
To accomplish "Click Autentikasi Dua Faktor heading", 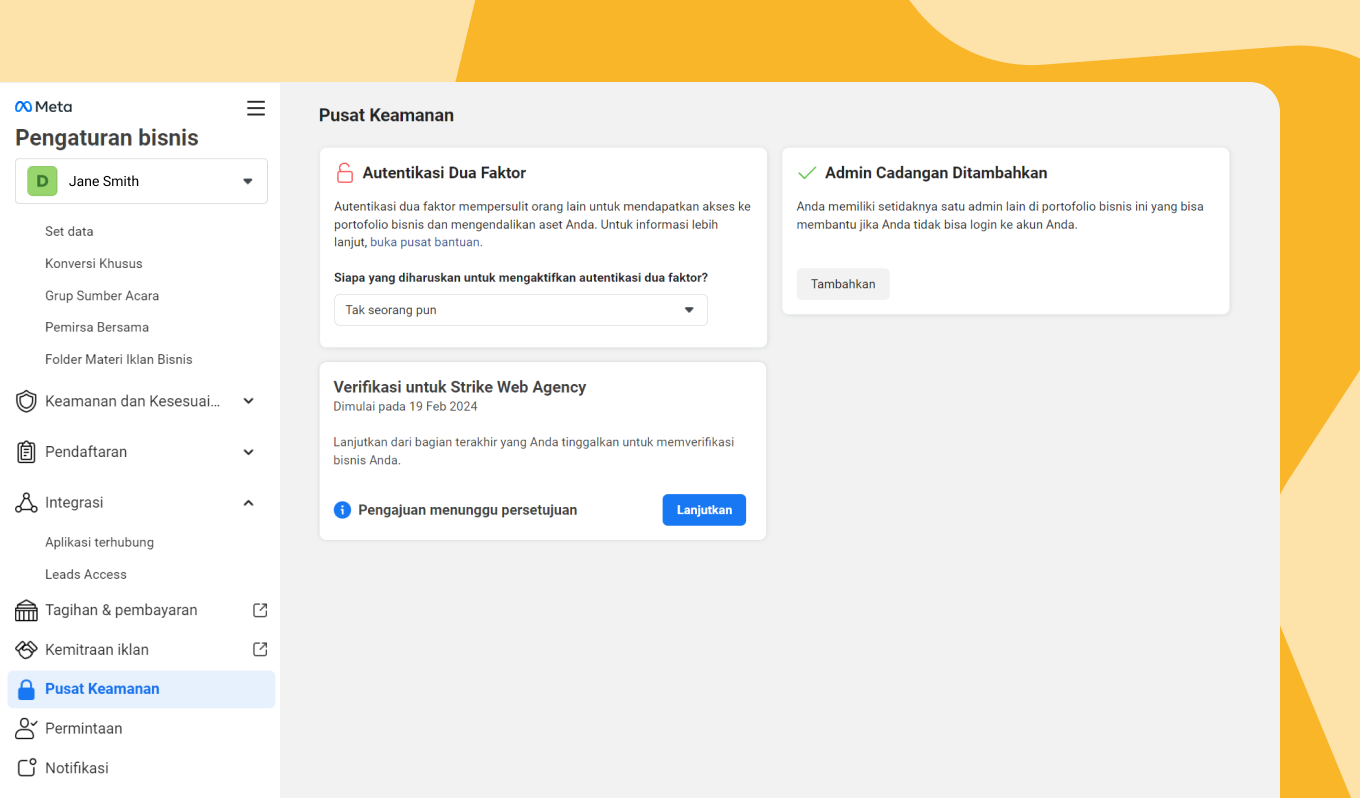I will [x=444, y=173].
